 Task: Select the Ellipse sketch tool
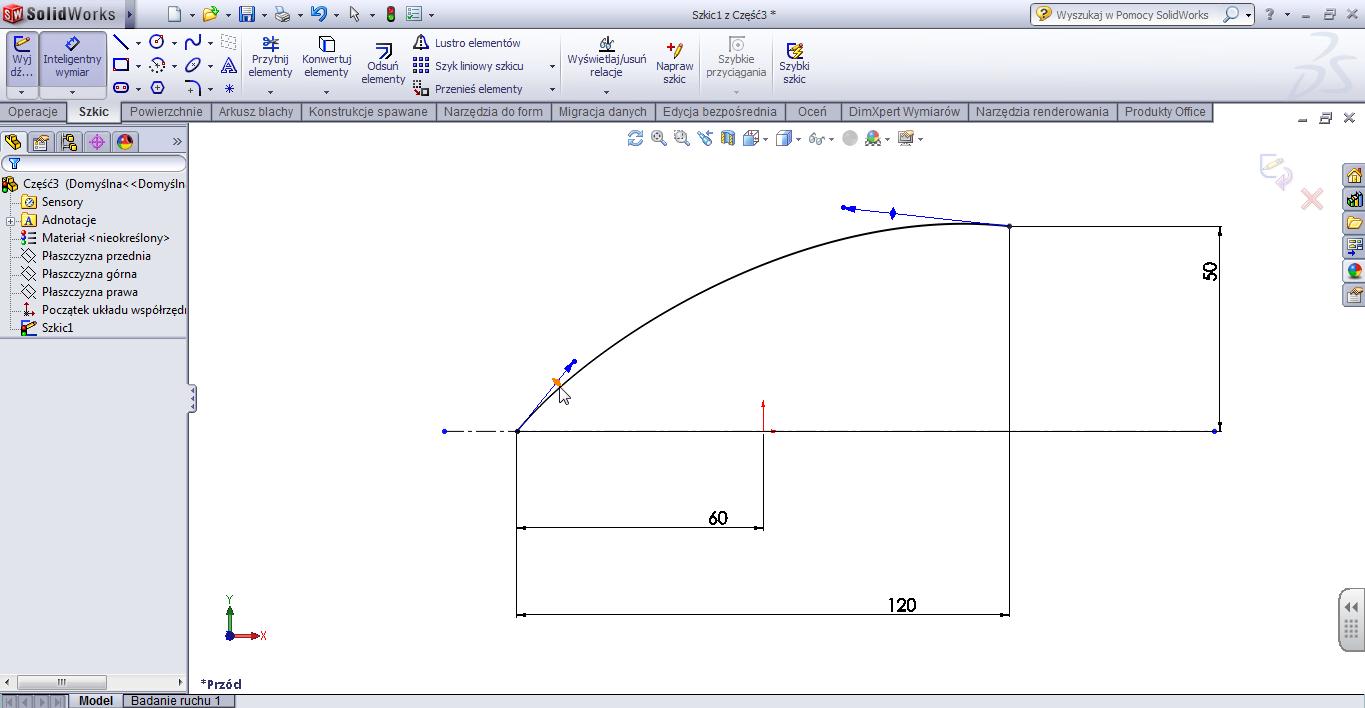[x=193, y=65]
